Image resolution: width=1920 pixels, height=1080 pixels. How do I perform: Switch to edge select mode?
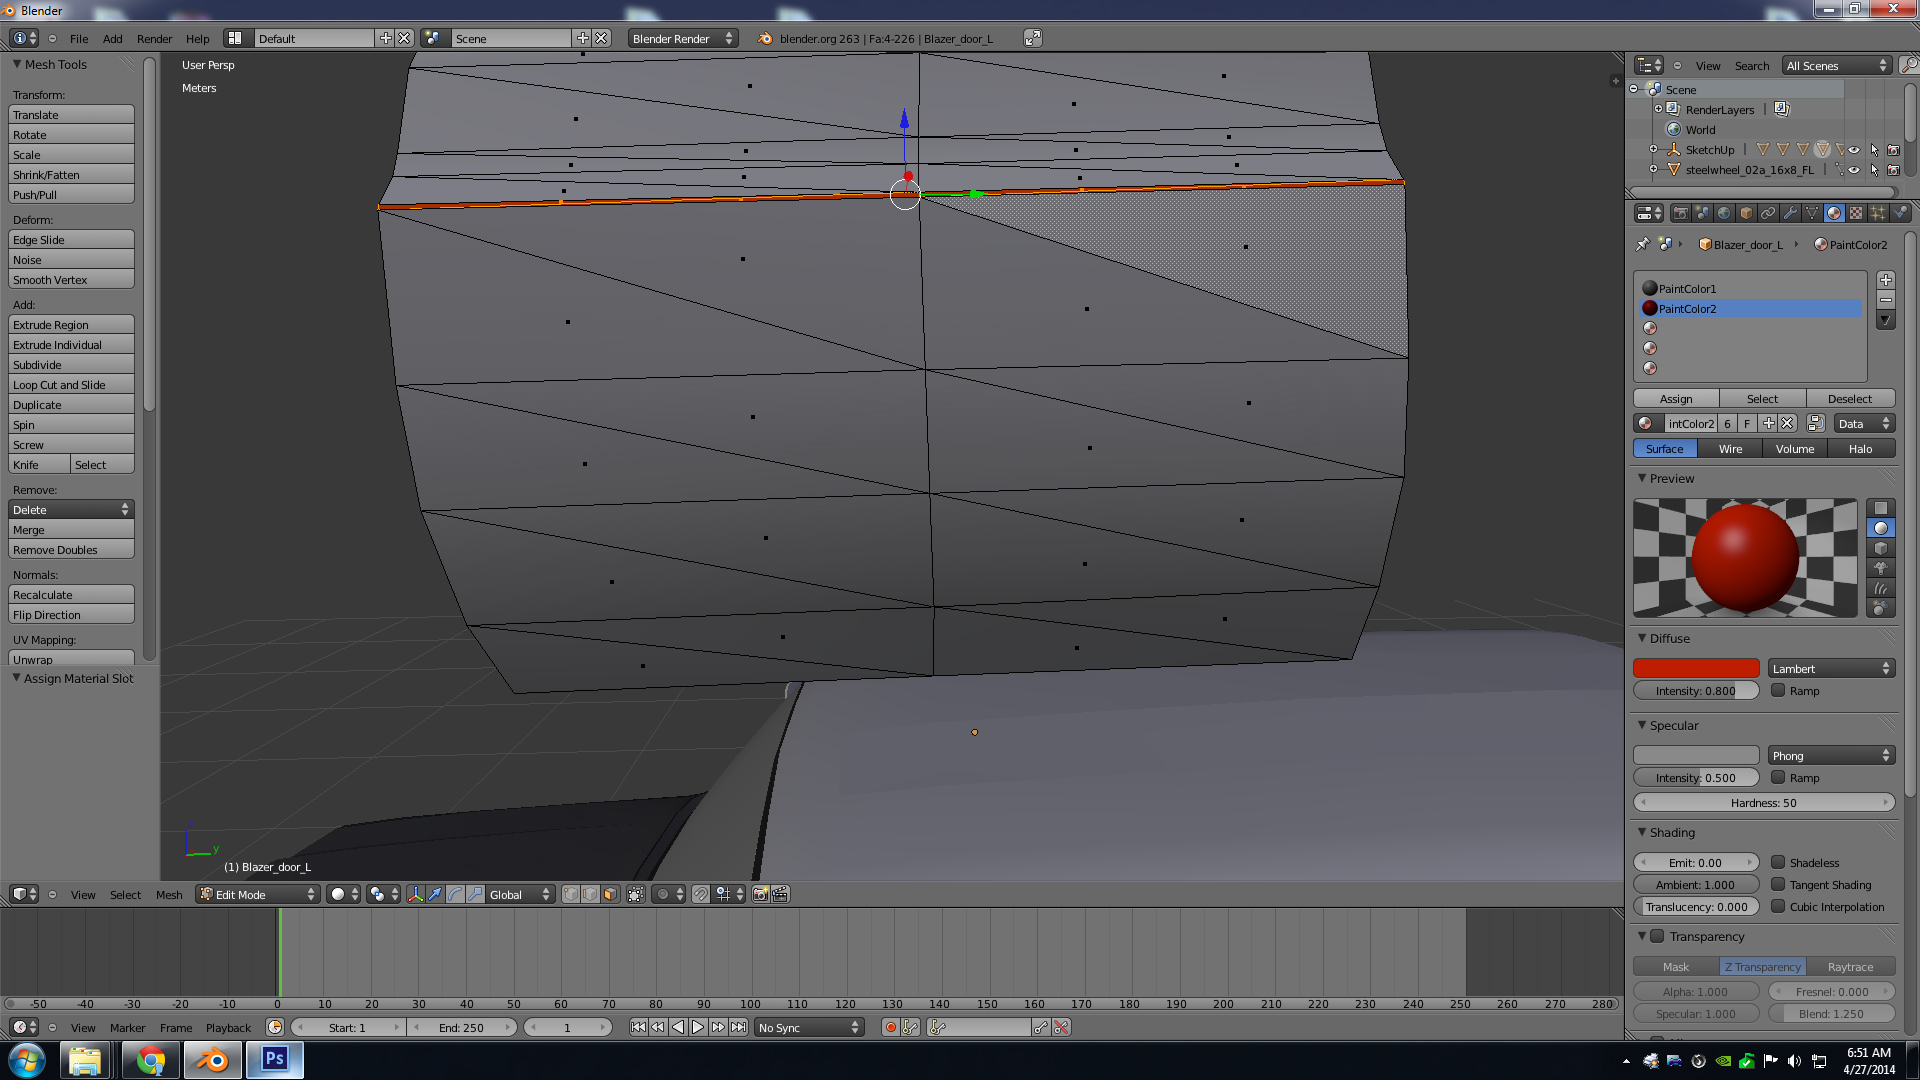(x=590, y=894)
